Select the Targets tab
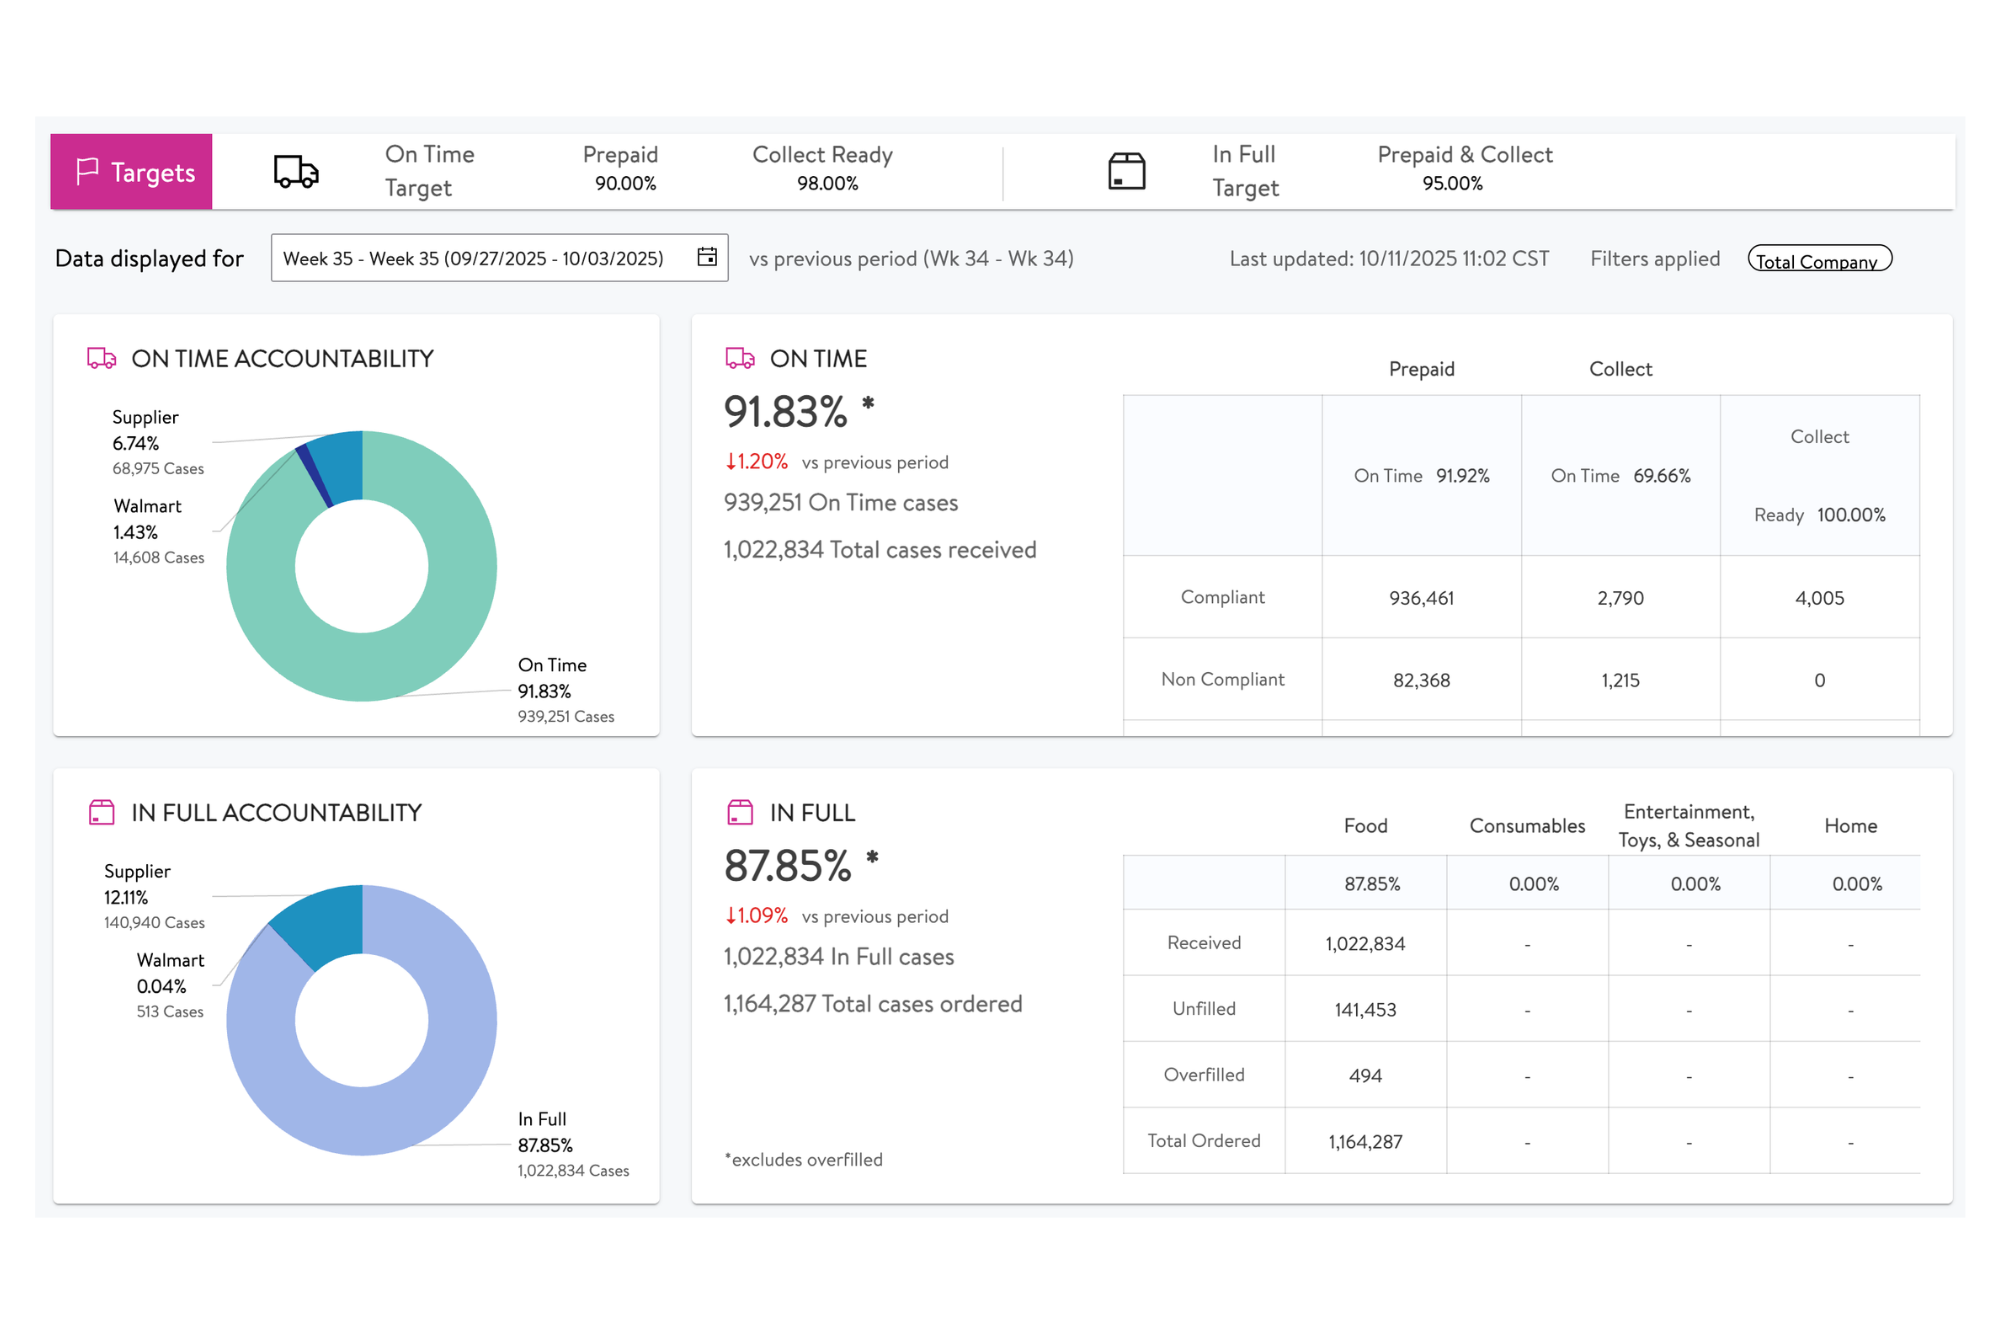 click(132, 172)
